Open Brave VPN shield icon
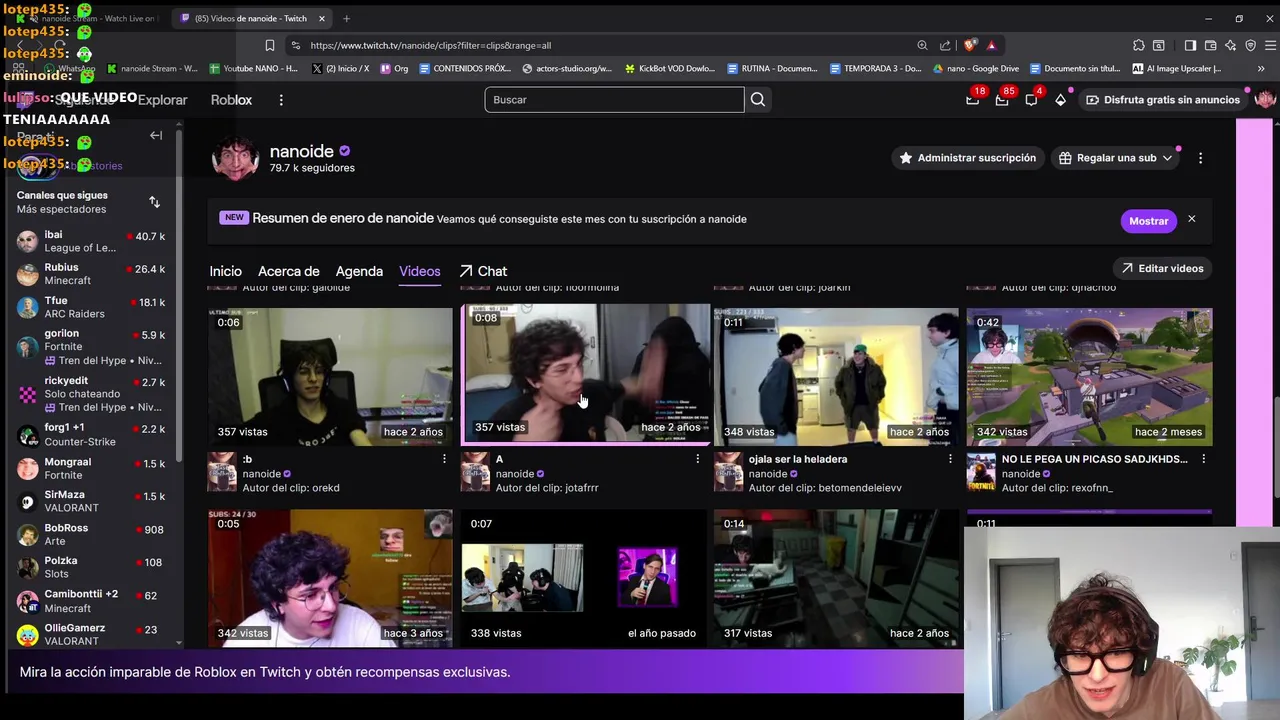 click(x=1250, y=45)
